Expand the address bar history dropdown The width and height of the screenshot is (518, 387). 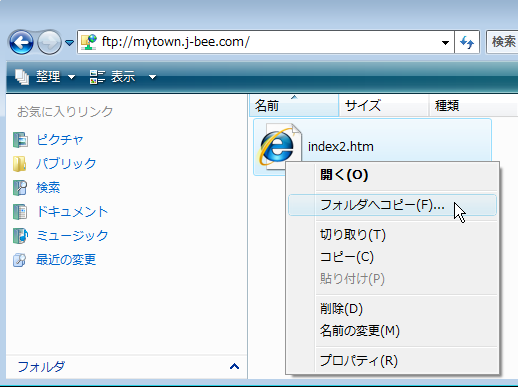click(x=445, y=43)
